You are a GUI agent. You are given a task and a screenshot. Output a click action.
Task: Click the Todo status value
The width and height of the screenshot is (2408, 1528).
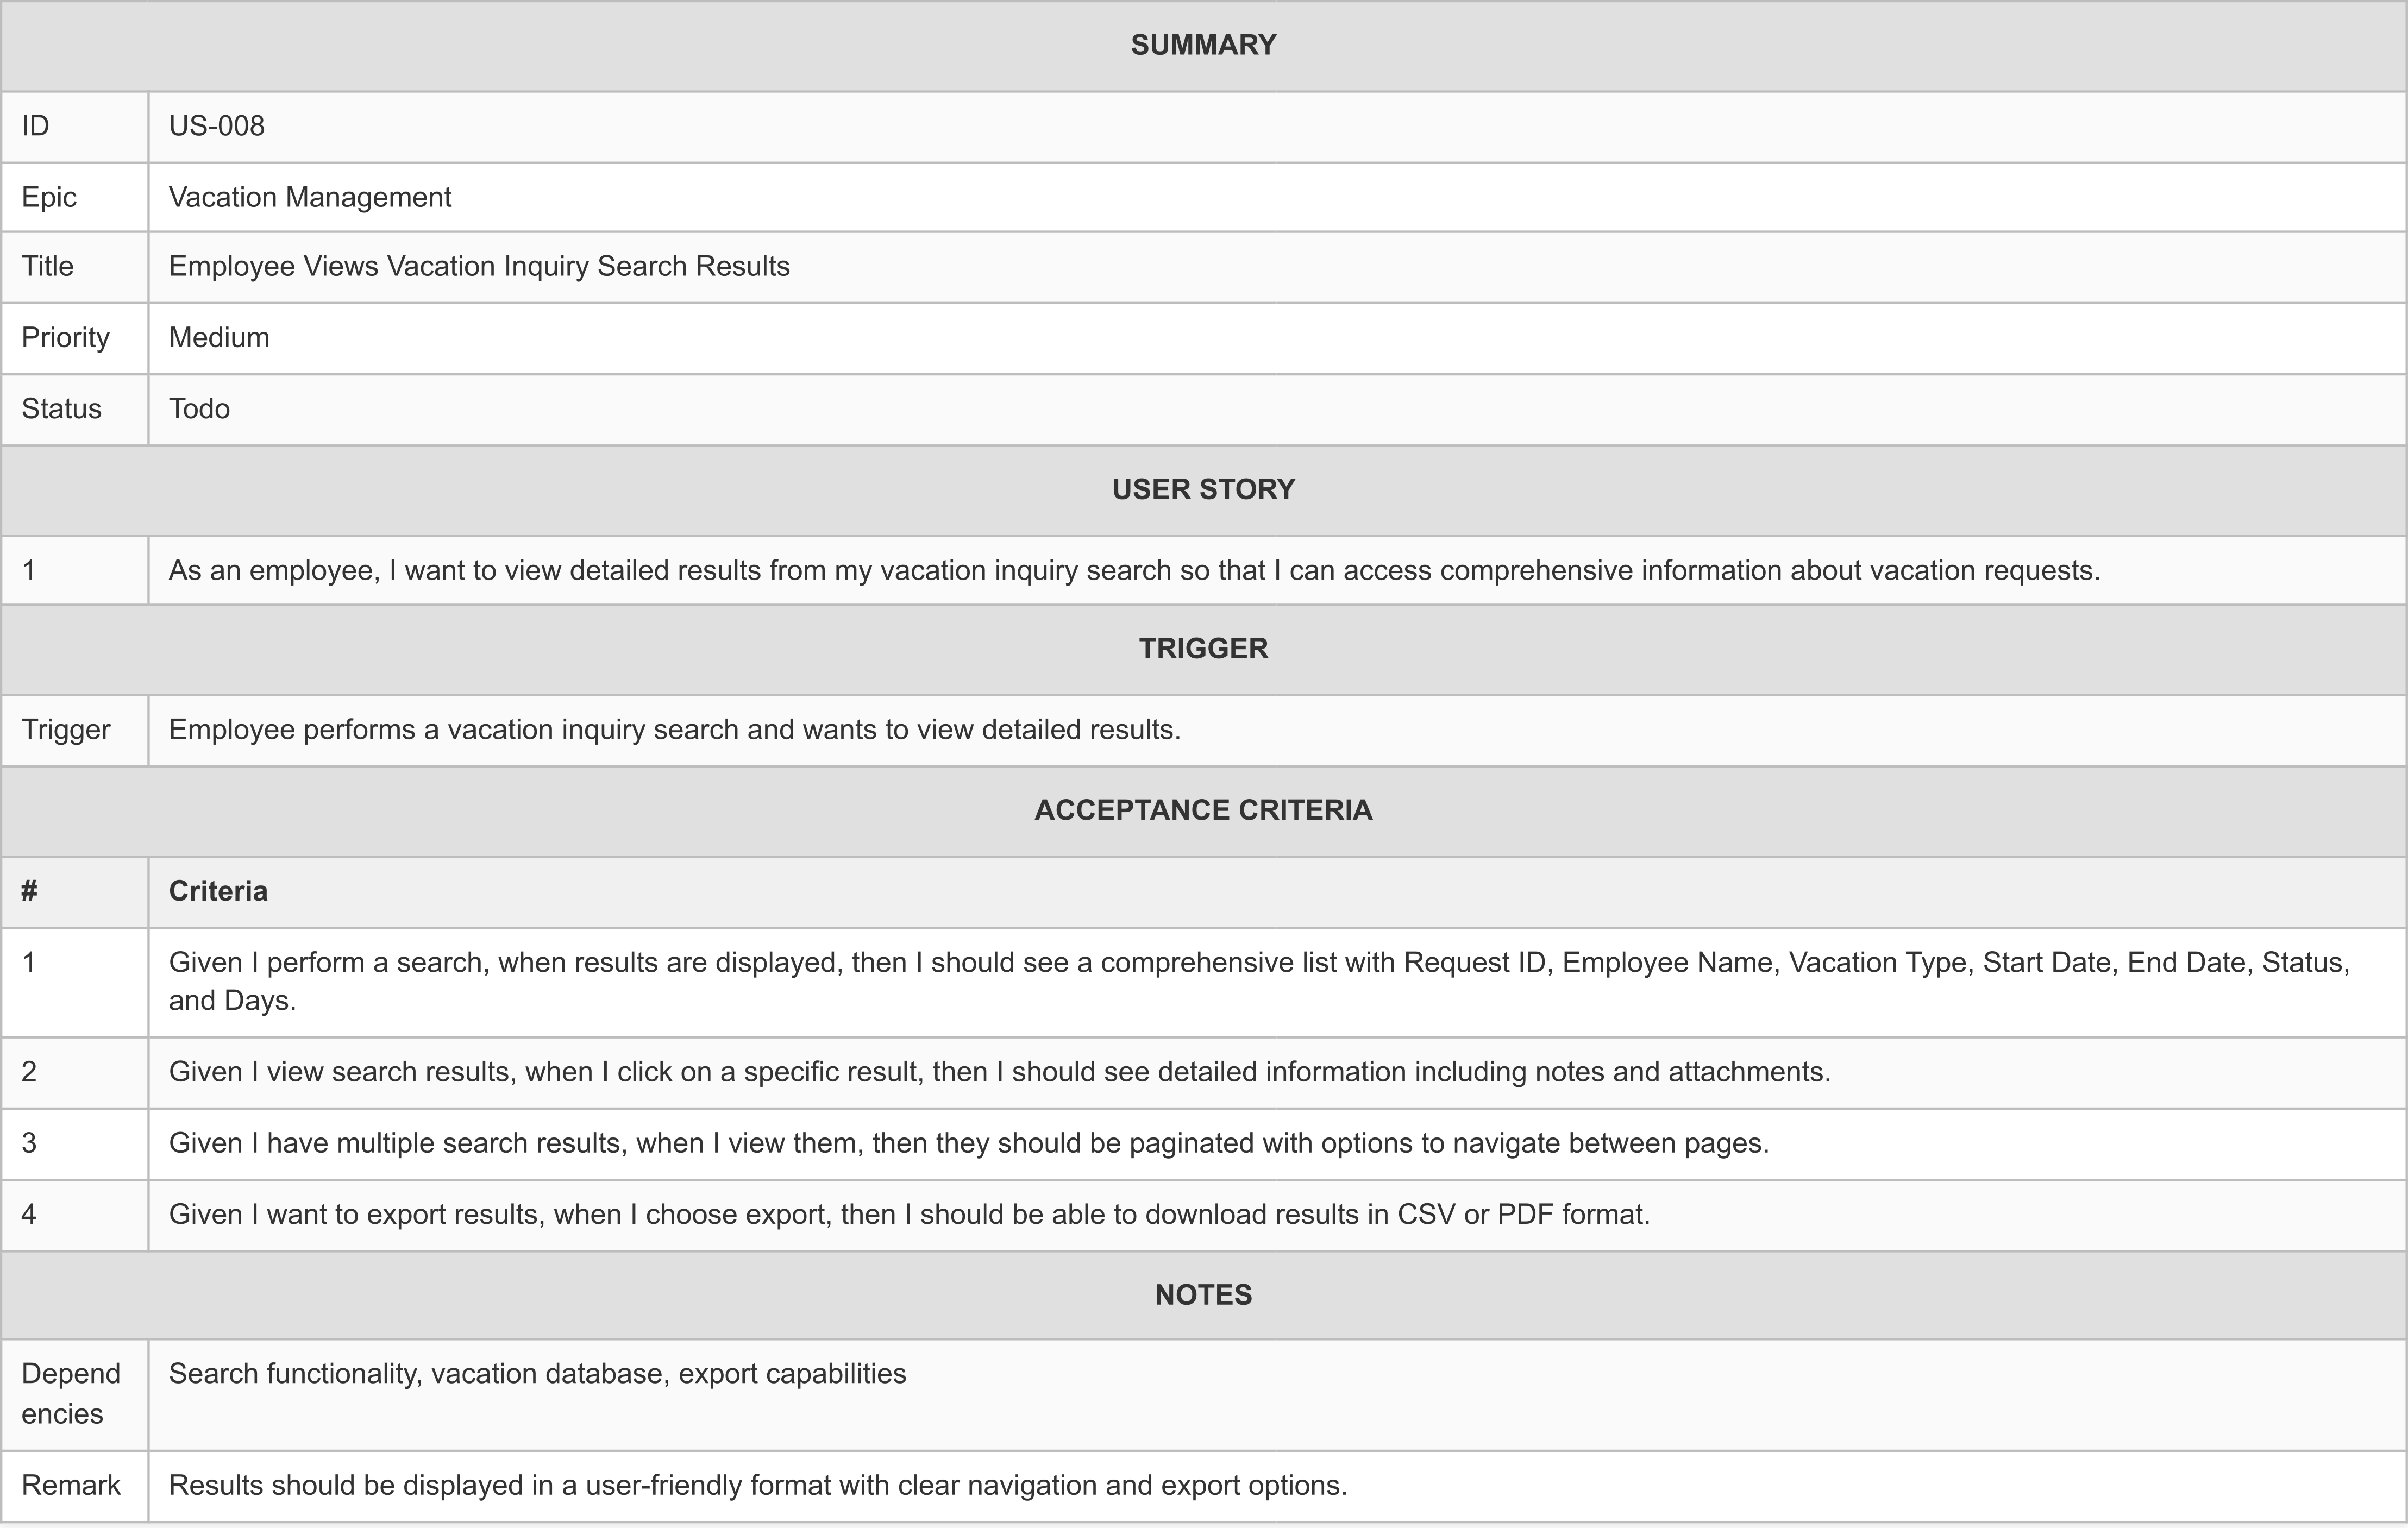click(x=199, y=409)
